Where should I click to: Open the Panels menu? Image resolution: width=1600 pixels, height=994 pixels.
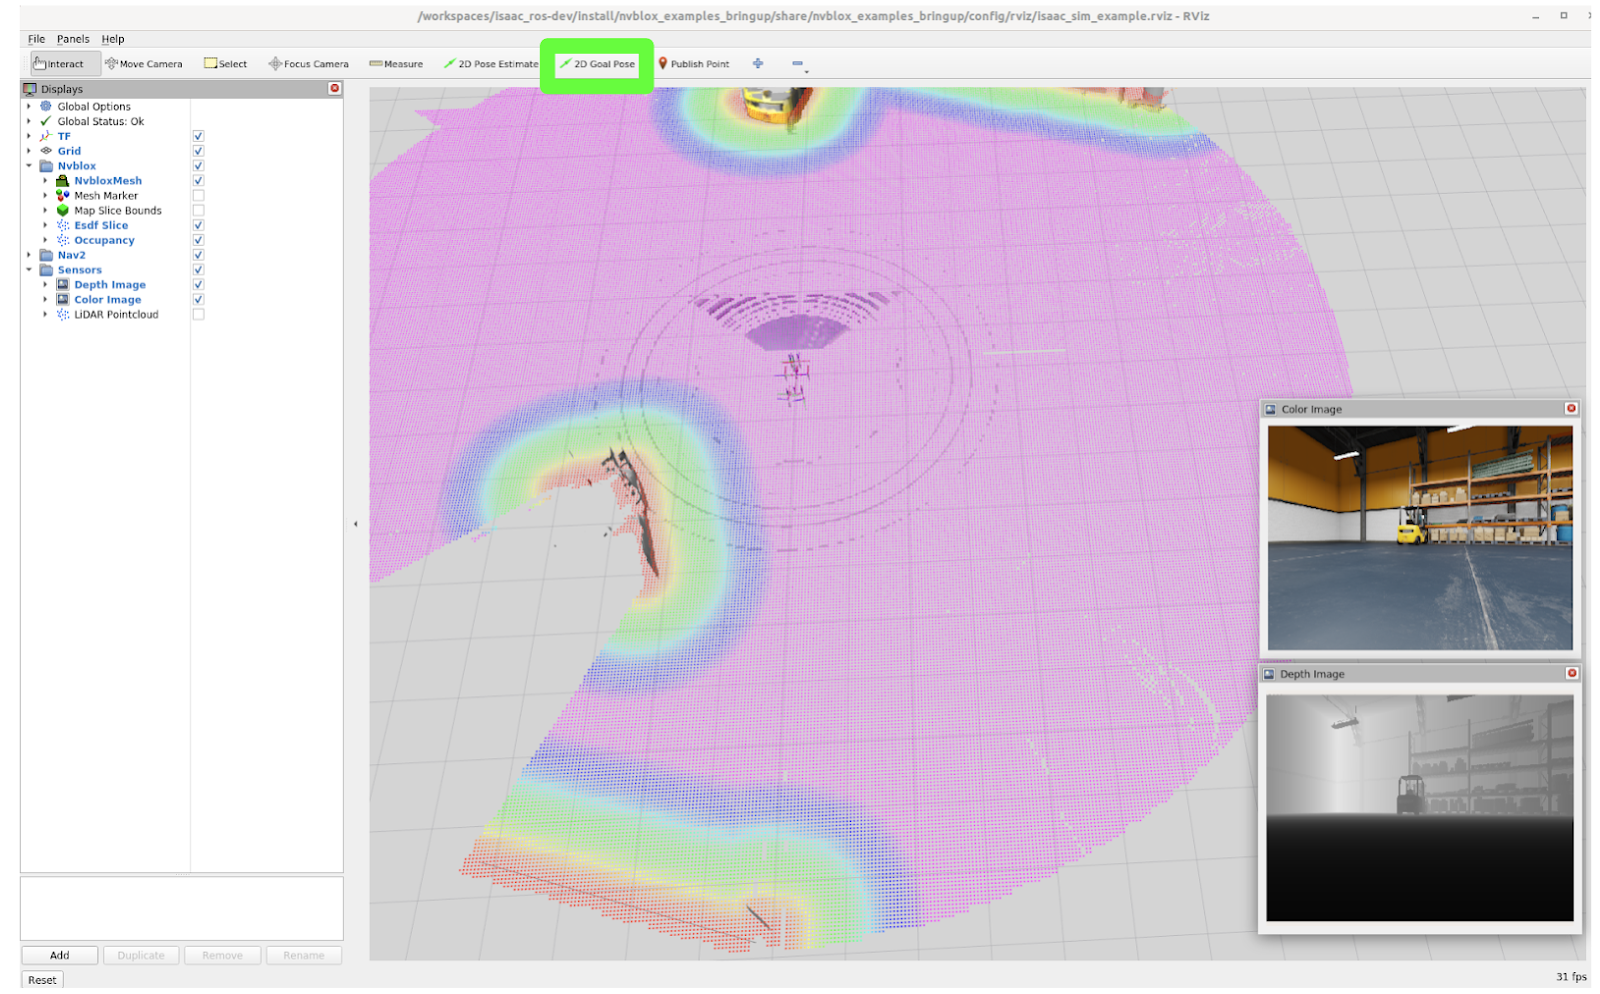(73, 39)
